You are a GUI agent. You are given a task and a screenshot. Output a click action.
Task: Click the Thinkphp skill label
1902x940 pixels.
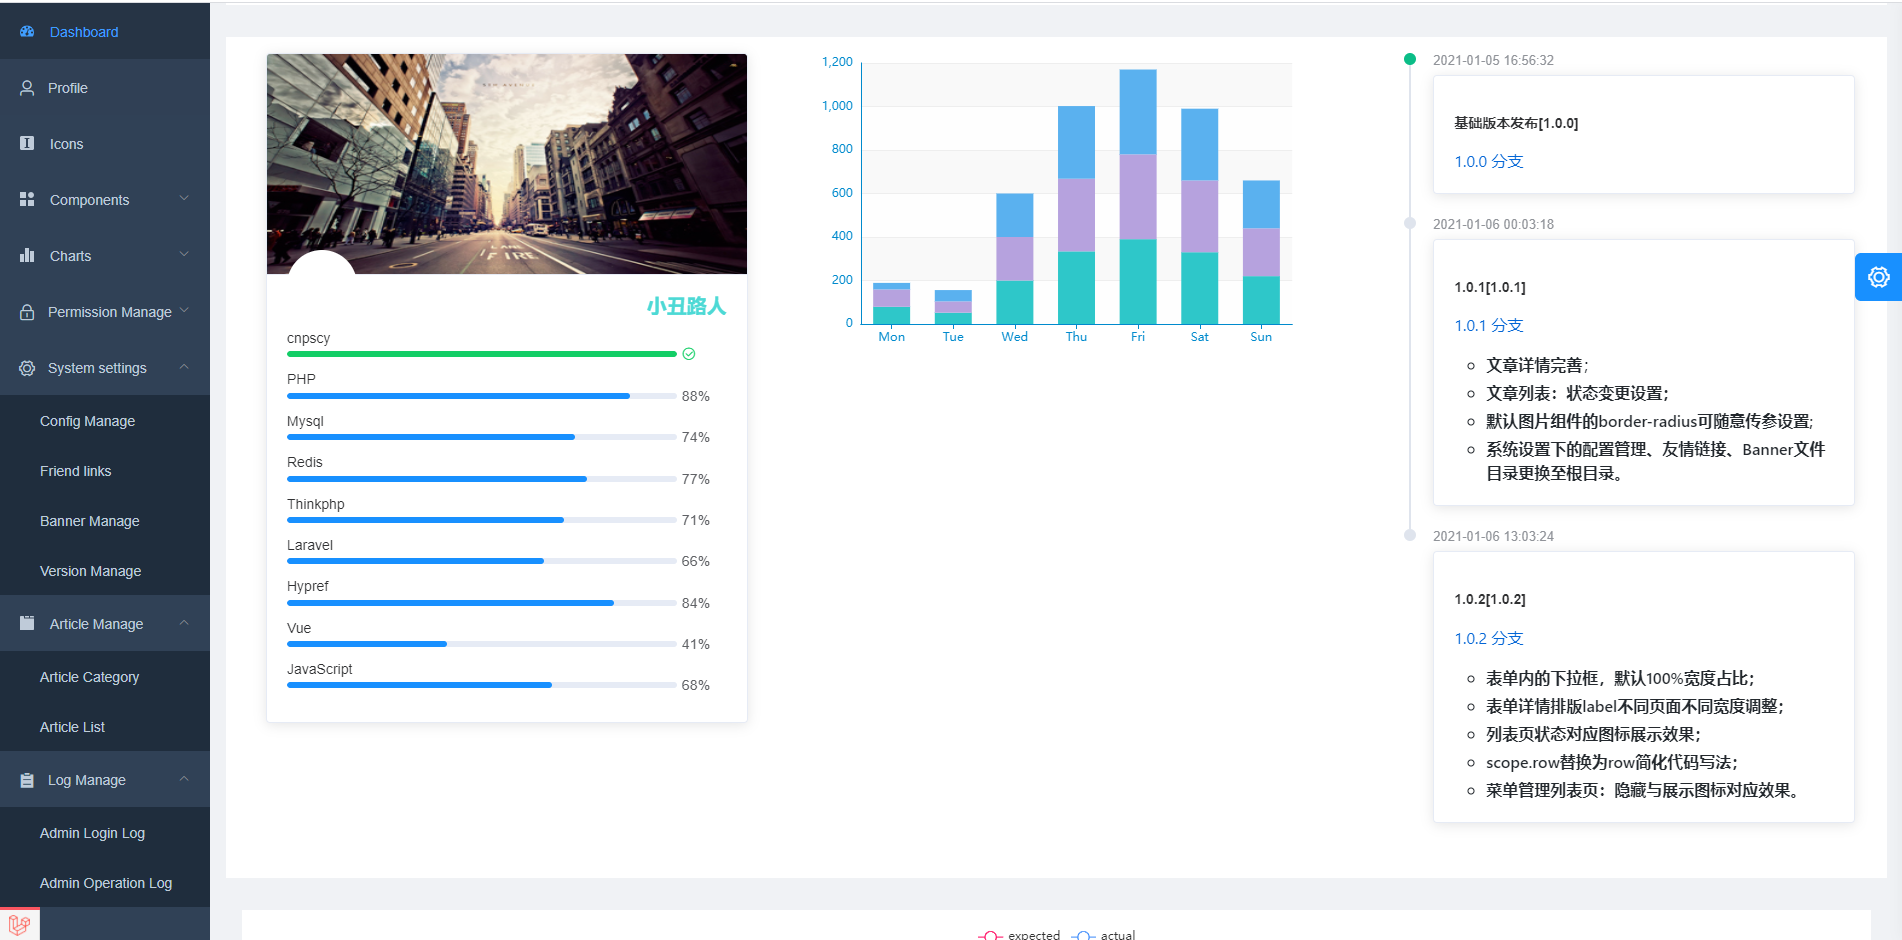coord(316,504)
